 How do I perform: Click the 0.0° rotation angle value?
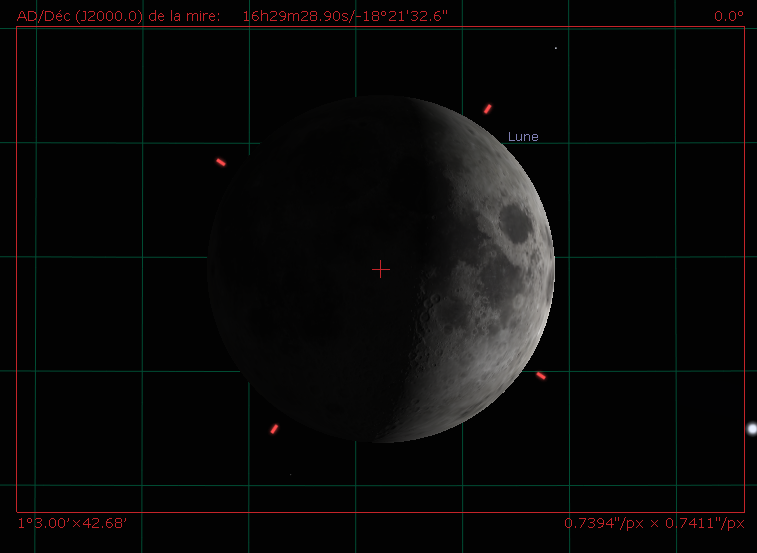pyautogui.click(x=729, y=16)
